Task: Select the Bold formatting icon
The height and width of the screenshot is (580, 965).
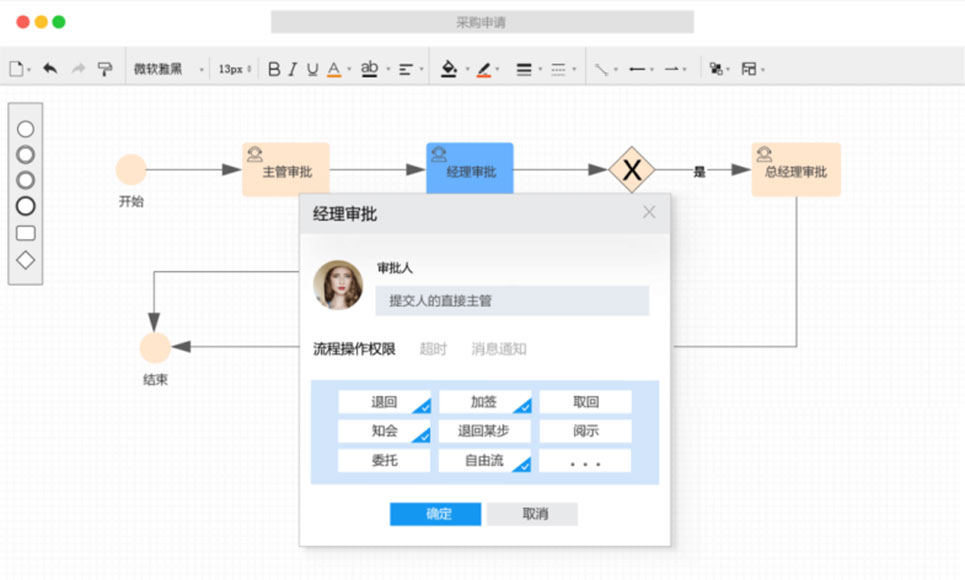Action: (x=274, y=68)
